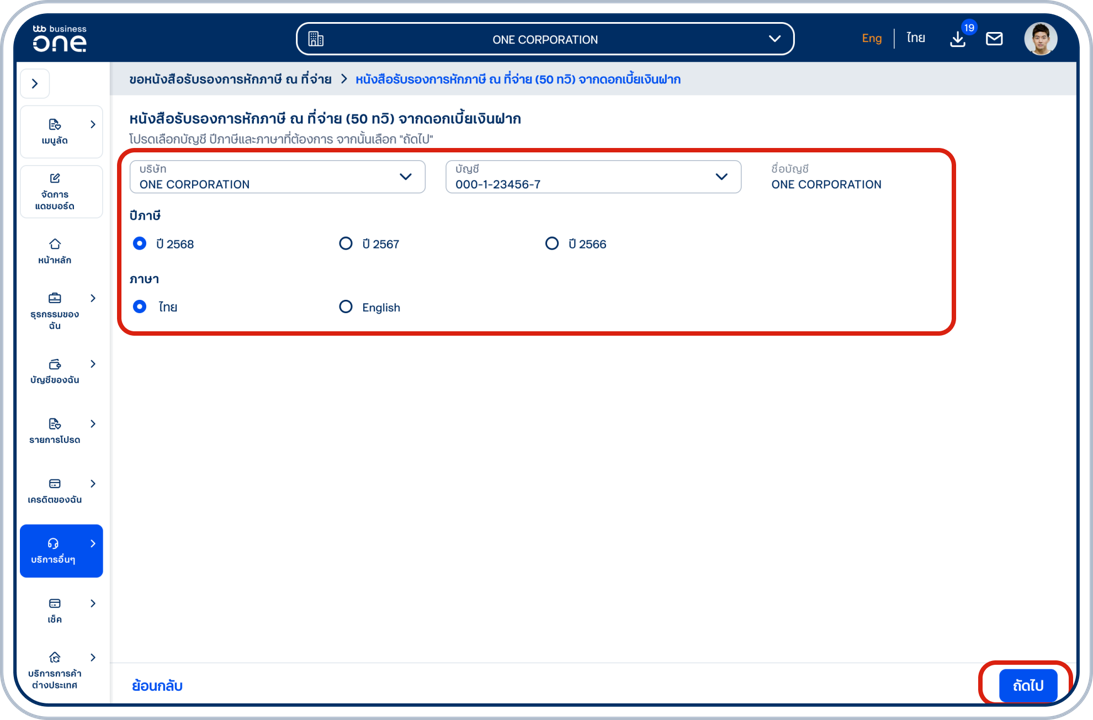The height and width of the screenshot is (720, 1093).
Task: Expand the collapsed sidebar arrow button
Action: point(35,84)
